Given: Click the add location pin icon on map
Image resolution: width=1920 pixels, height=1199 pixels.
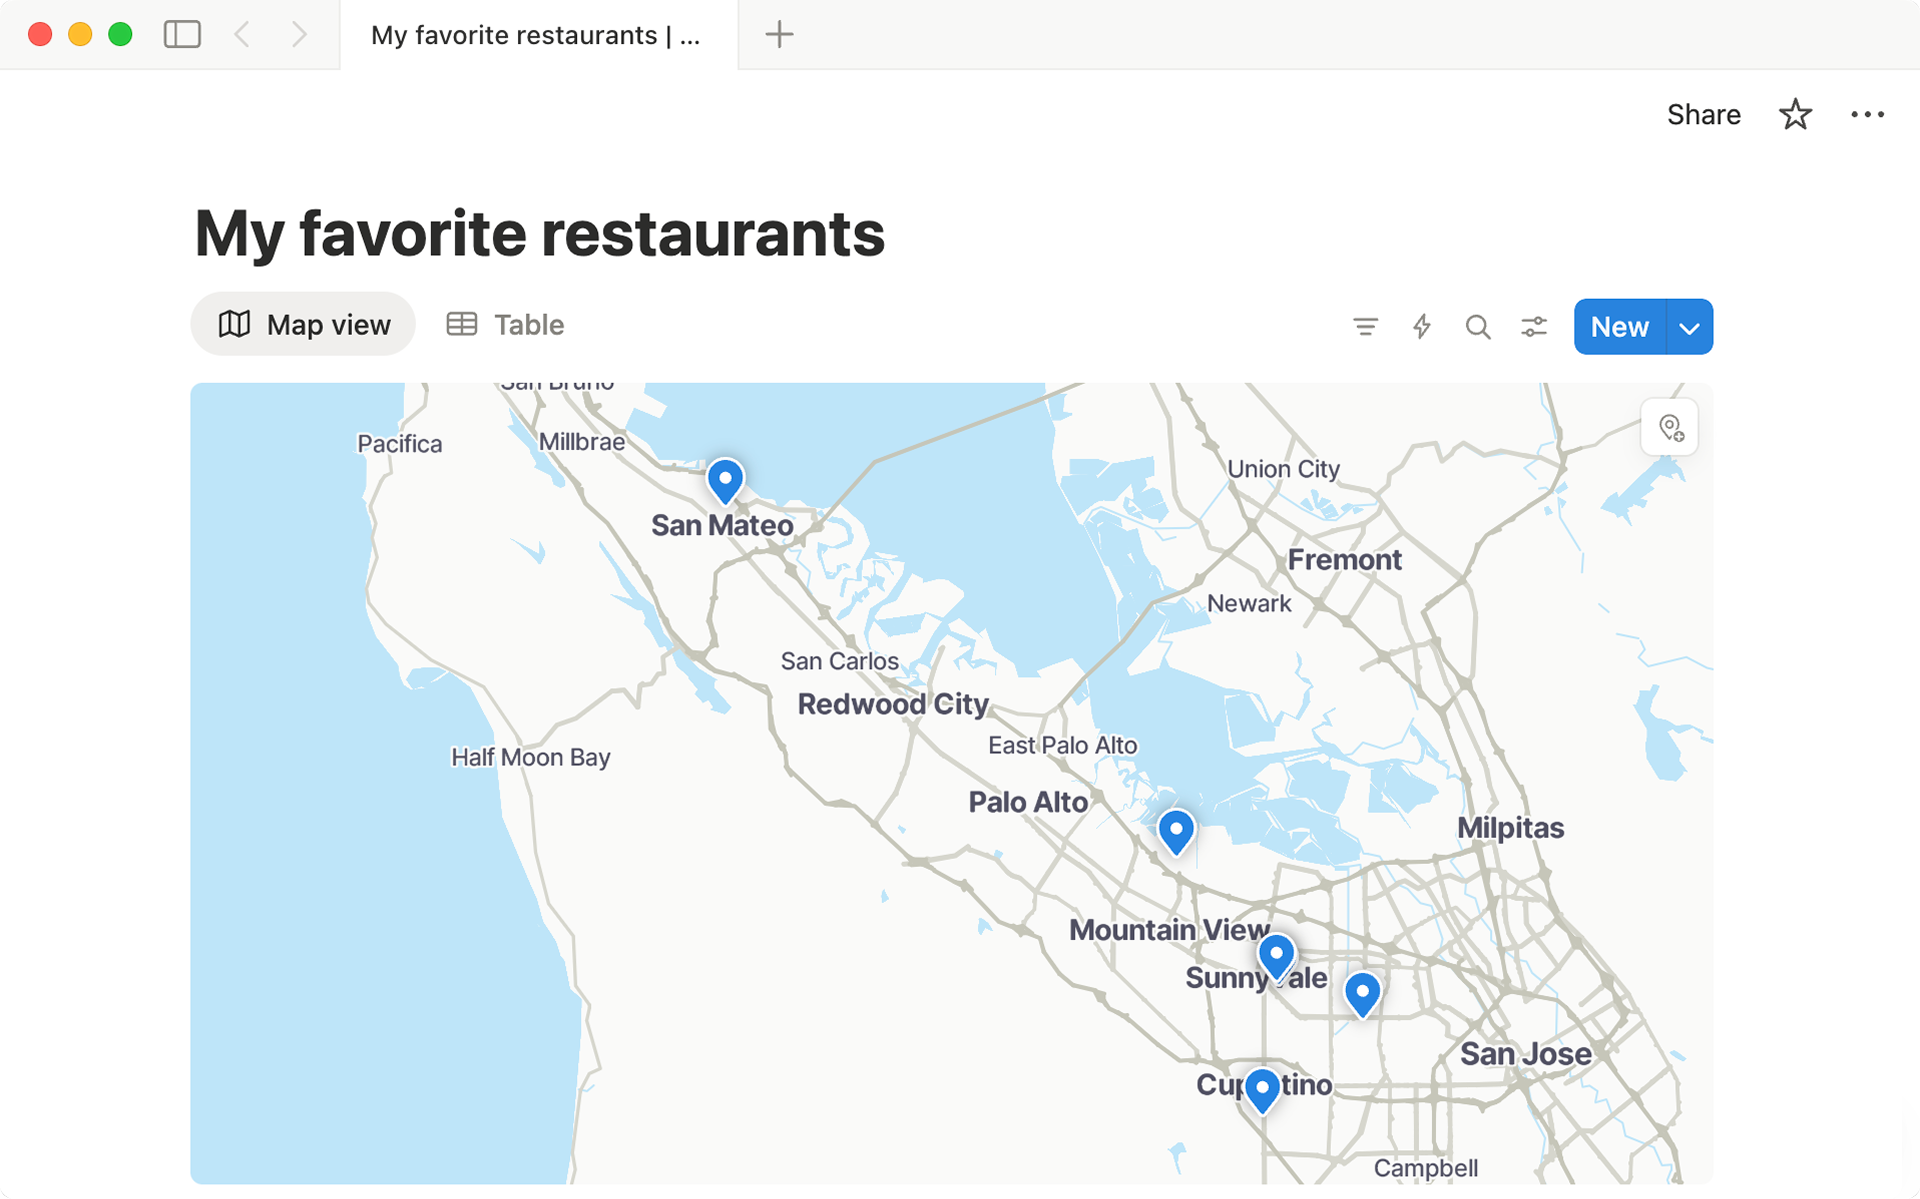Looking at the screenshot, I should (x=1668, y=426).
